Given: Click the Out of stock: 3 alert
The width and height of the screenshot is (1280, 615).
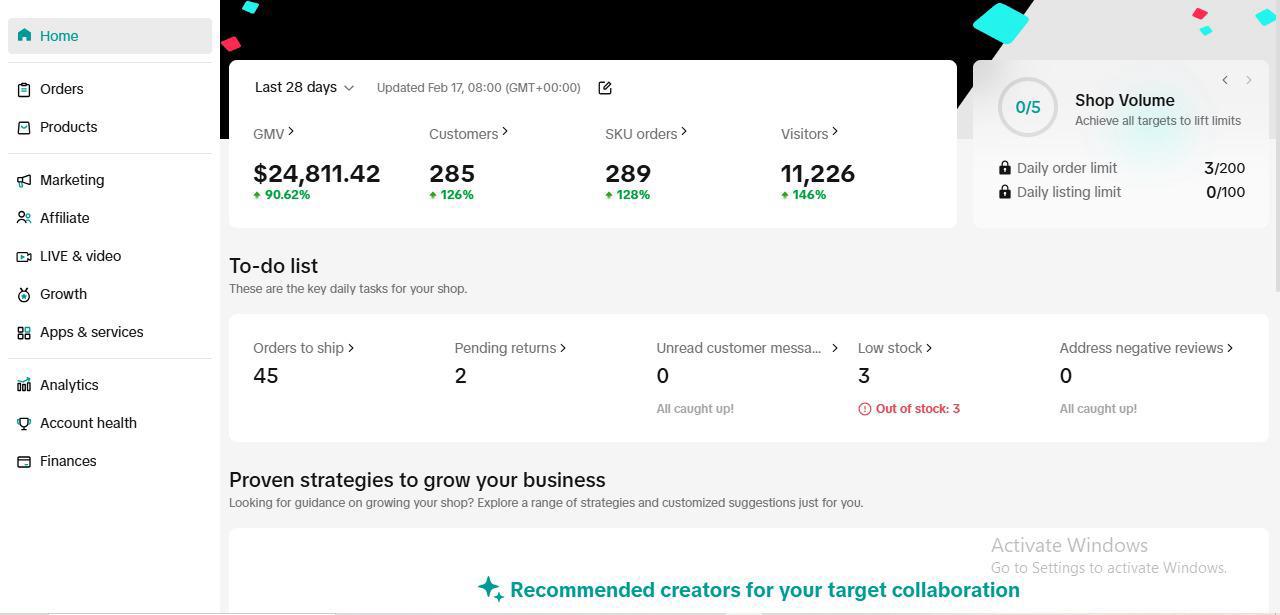Looking at the screenshot, I should pos(909,409).
